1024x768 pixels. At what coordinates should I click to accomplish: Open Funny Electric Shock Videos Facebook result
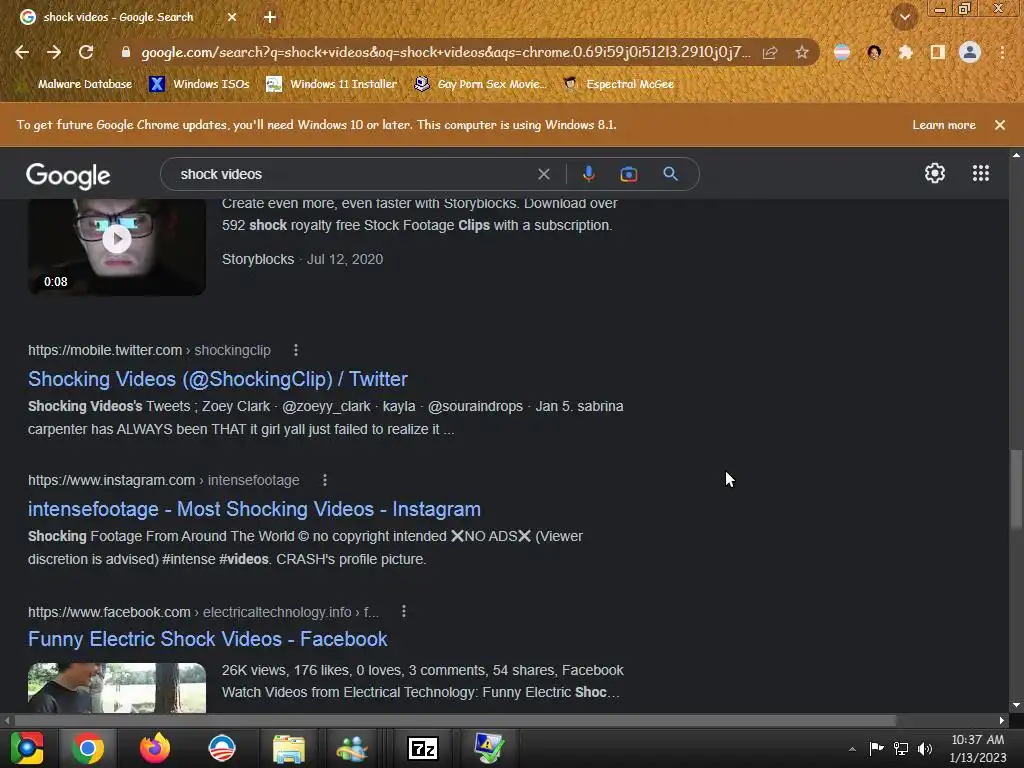[208, 639]
